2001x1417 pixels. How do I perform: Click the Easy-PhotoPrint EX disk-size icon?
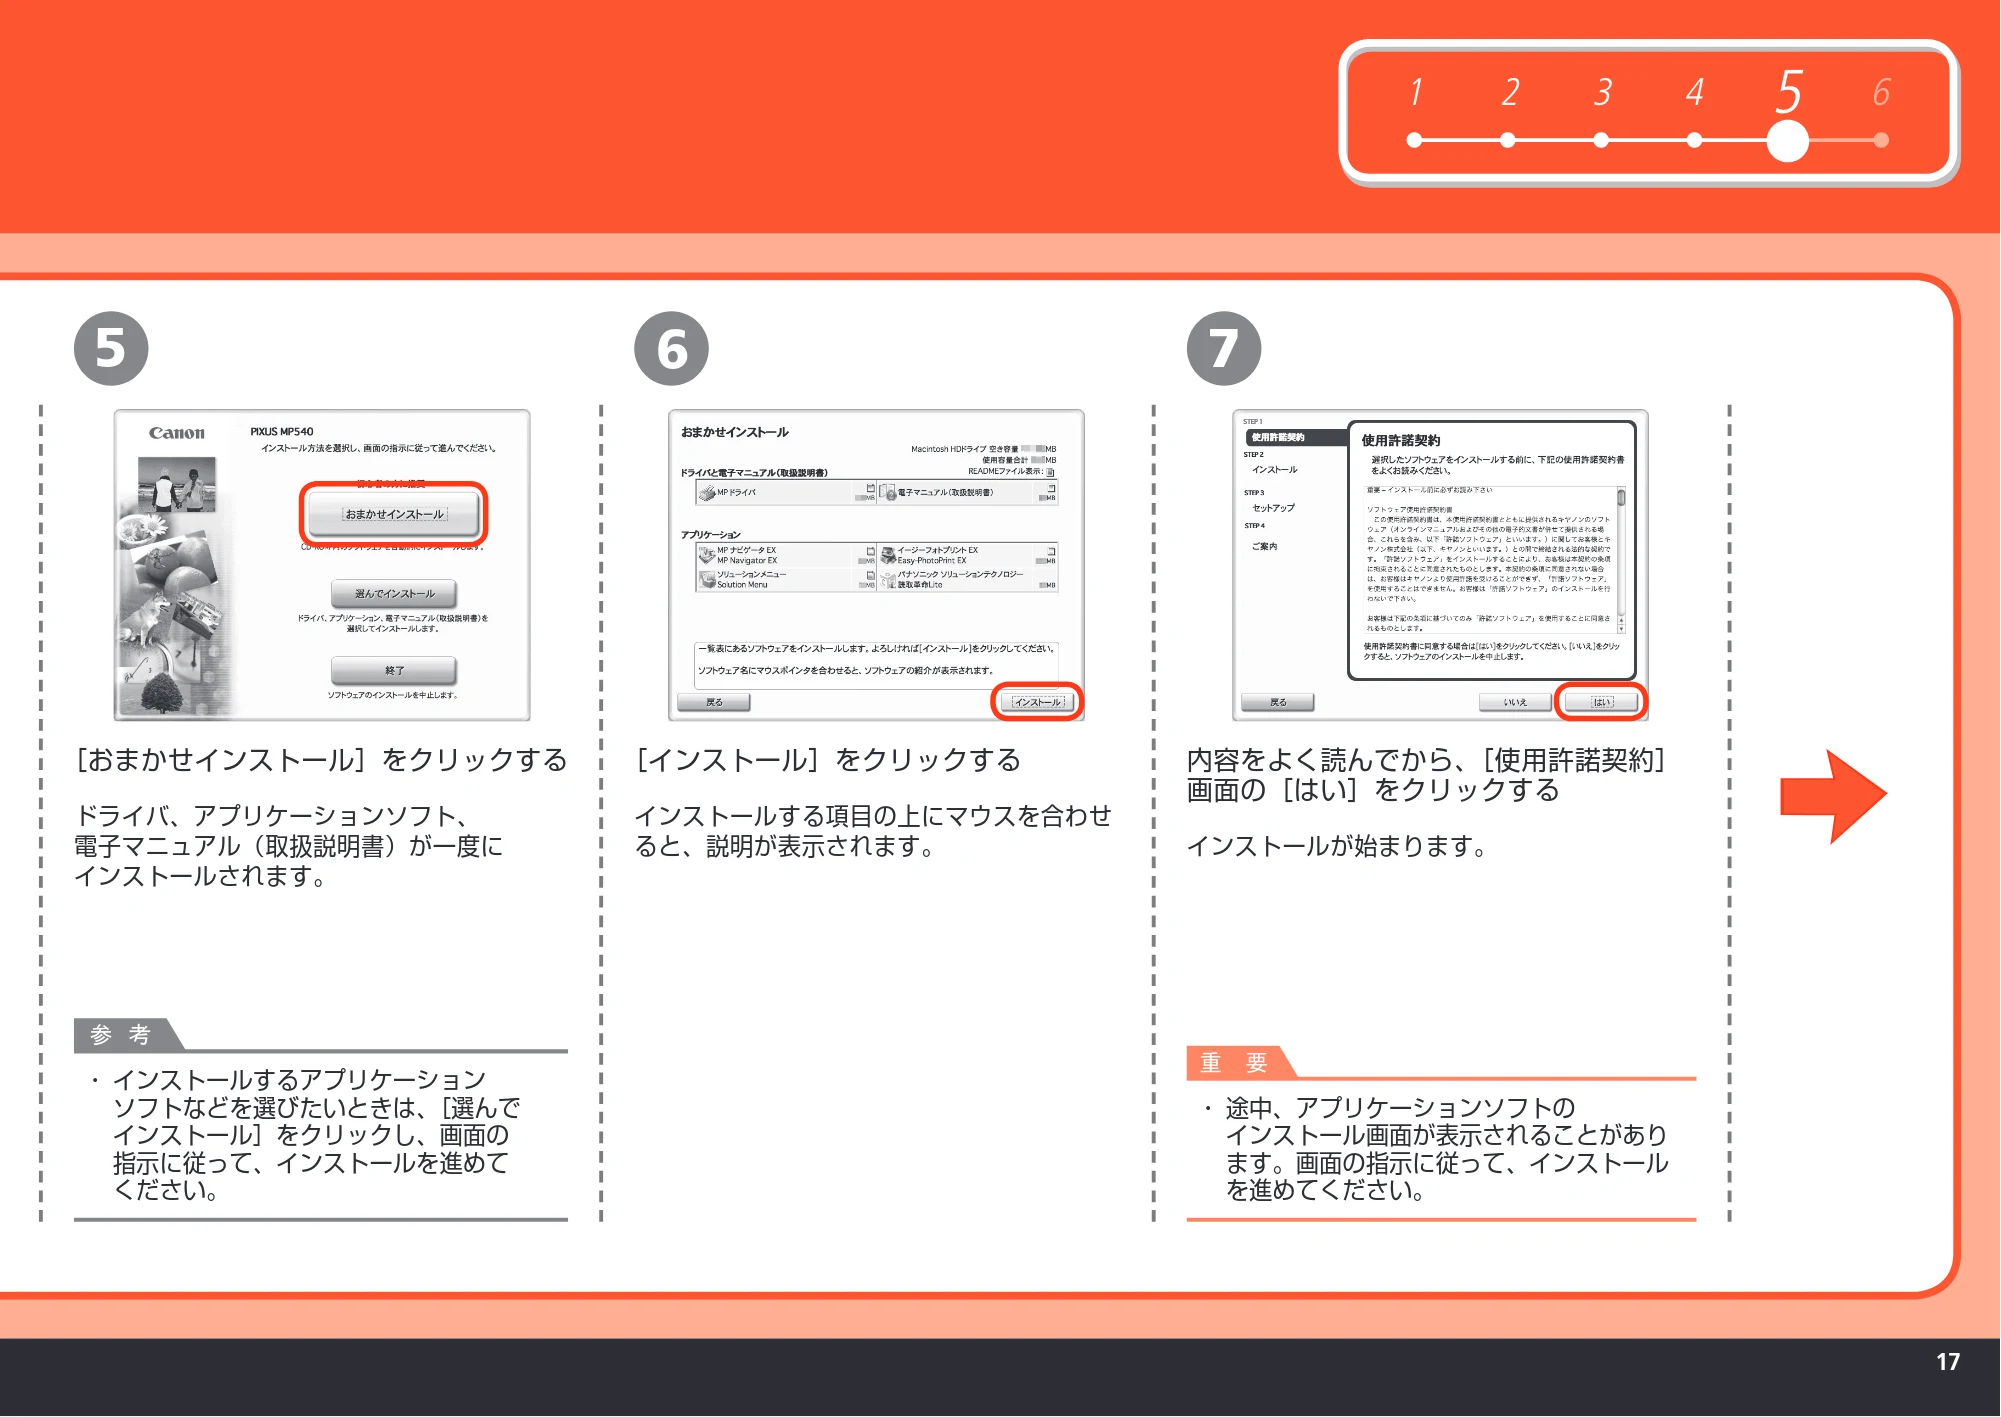pyautogui.click(x=1051, y=551)
